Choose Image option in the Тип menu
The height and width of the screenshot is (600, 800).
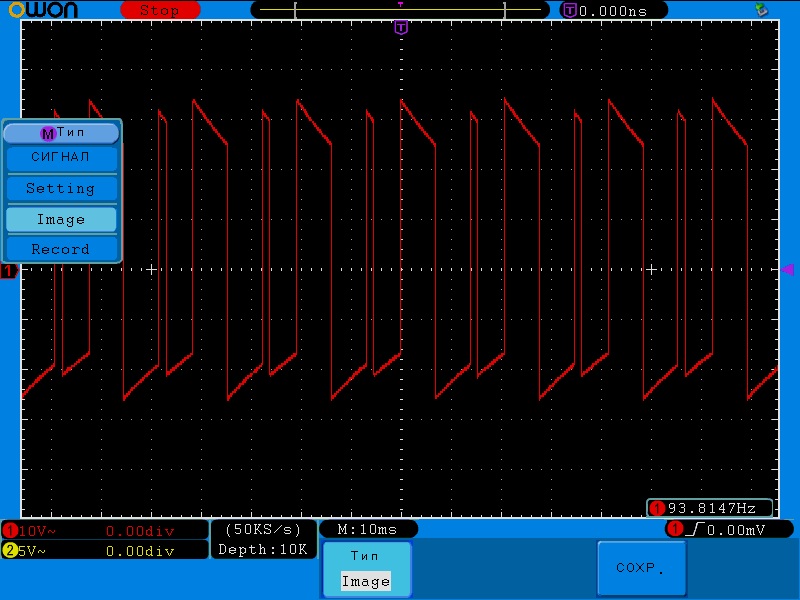pos(61,219)
